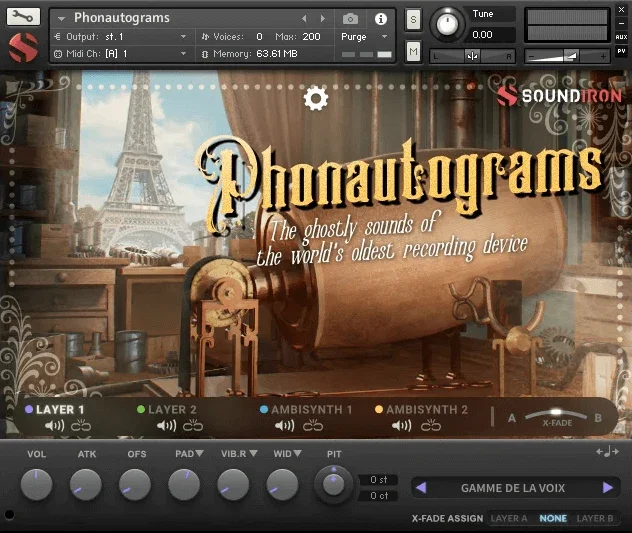
Task: Click the OFS knob
Action: 135,484
